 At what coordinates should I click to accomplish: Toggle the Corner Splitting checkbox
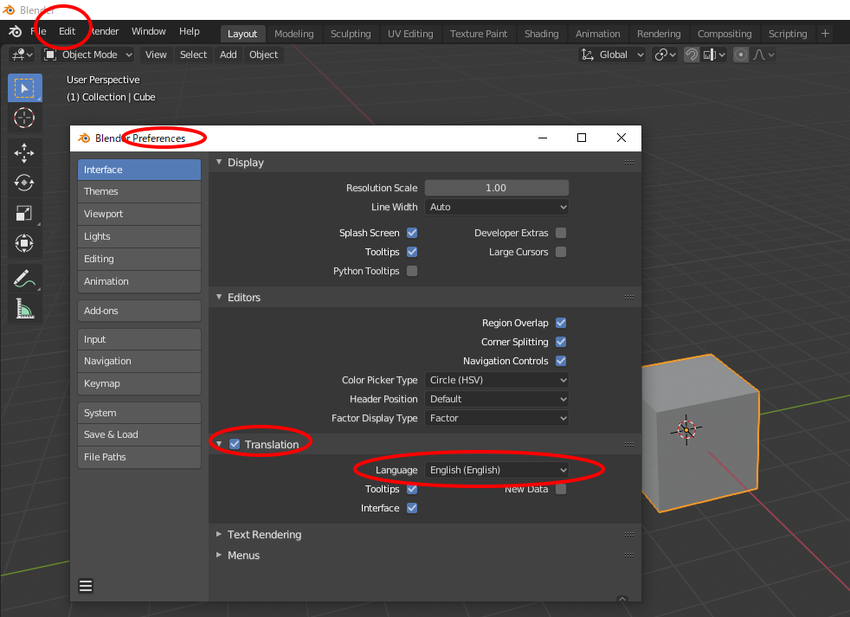click(x=561, y=342)
